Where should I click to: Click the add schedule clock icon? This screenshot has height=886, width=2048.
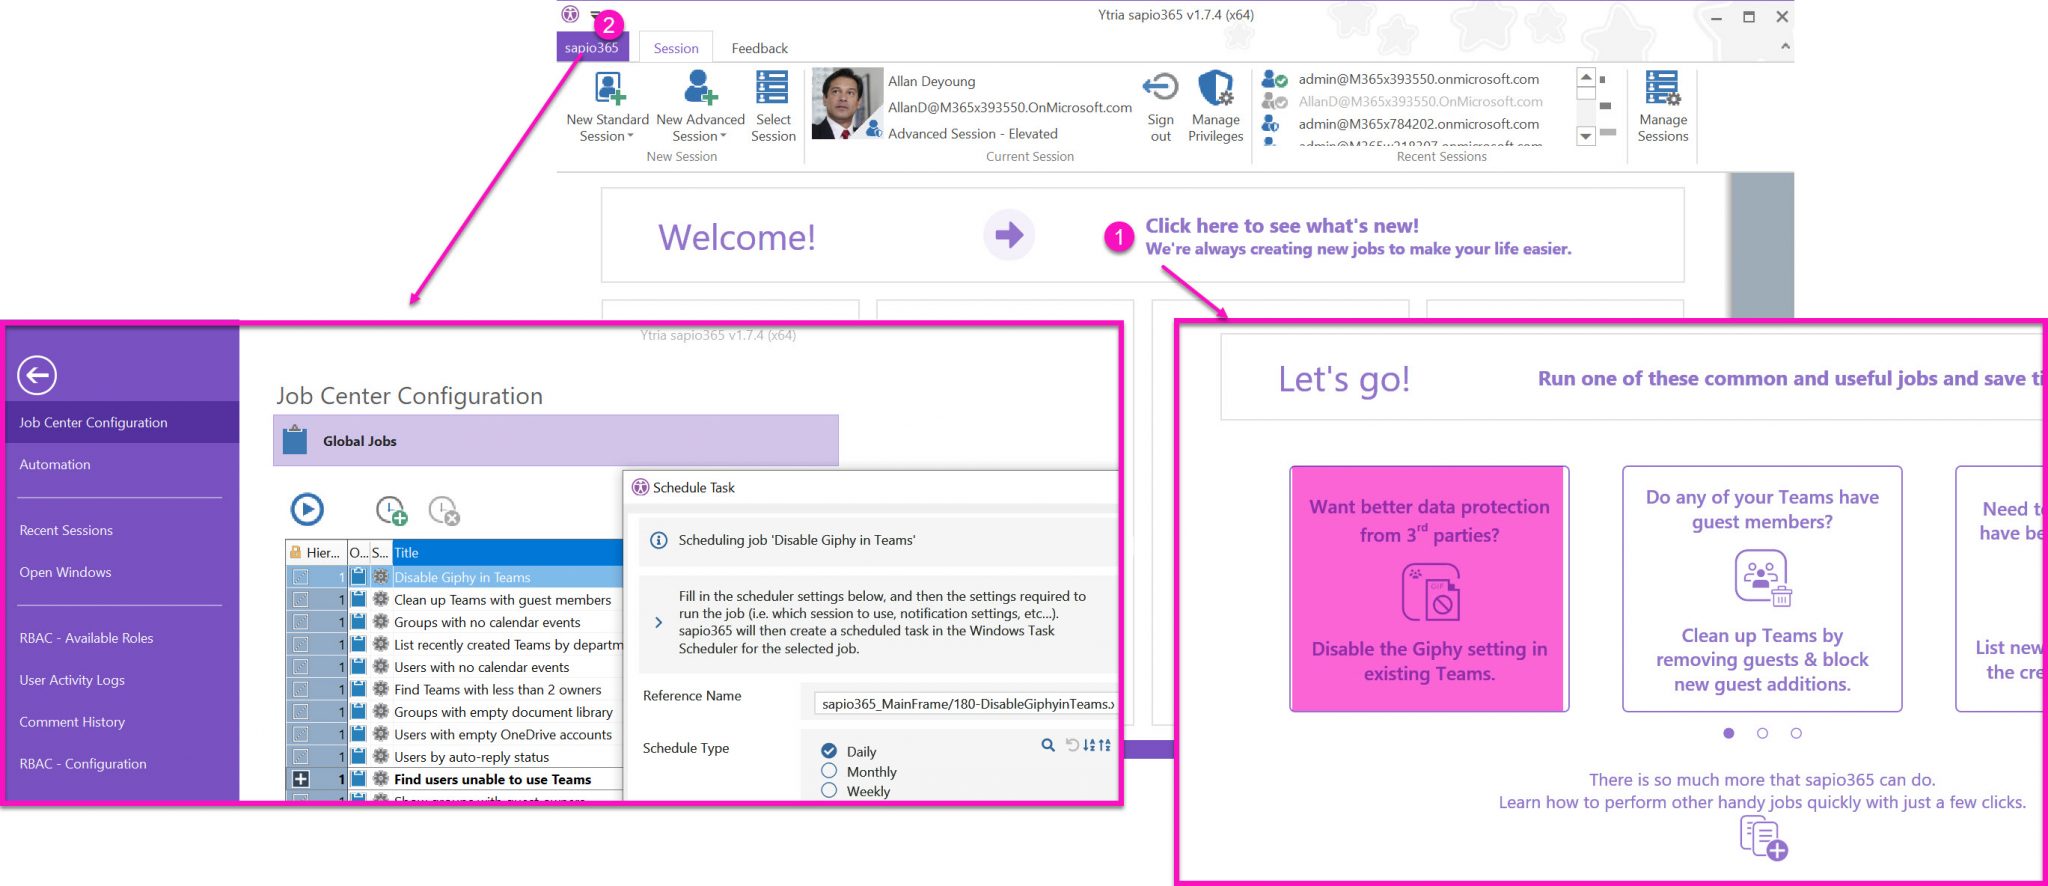tap(391, 511)
